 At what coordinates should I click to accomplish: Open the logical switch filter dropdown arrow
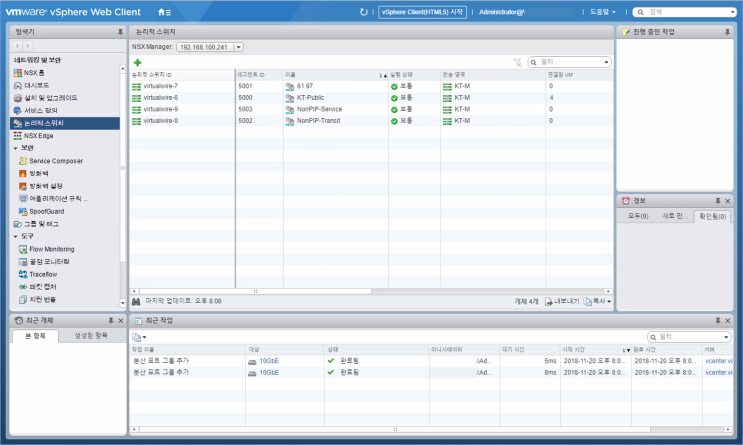pos(606,62)
